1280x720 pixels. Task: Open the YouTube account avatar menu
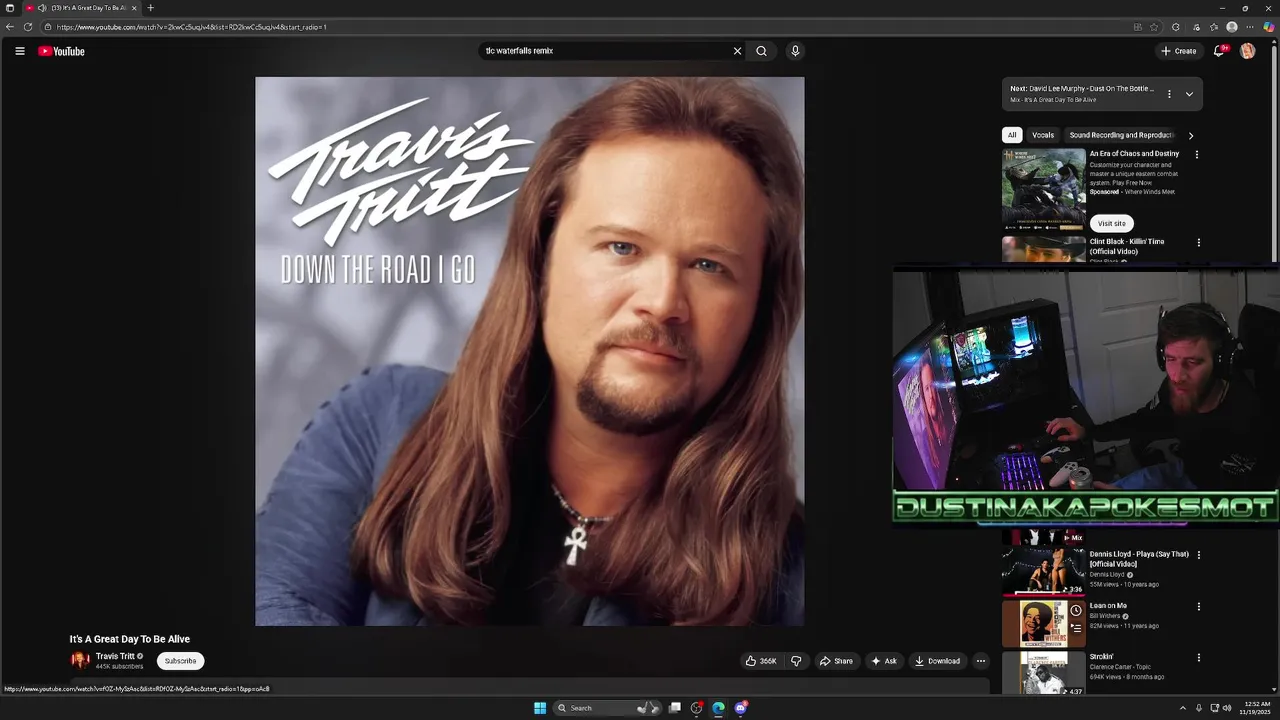coord(1247,51)
